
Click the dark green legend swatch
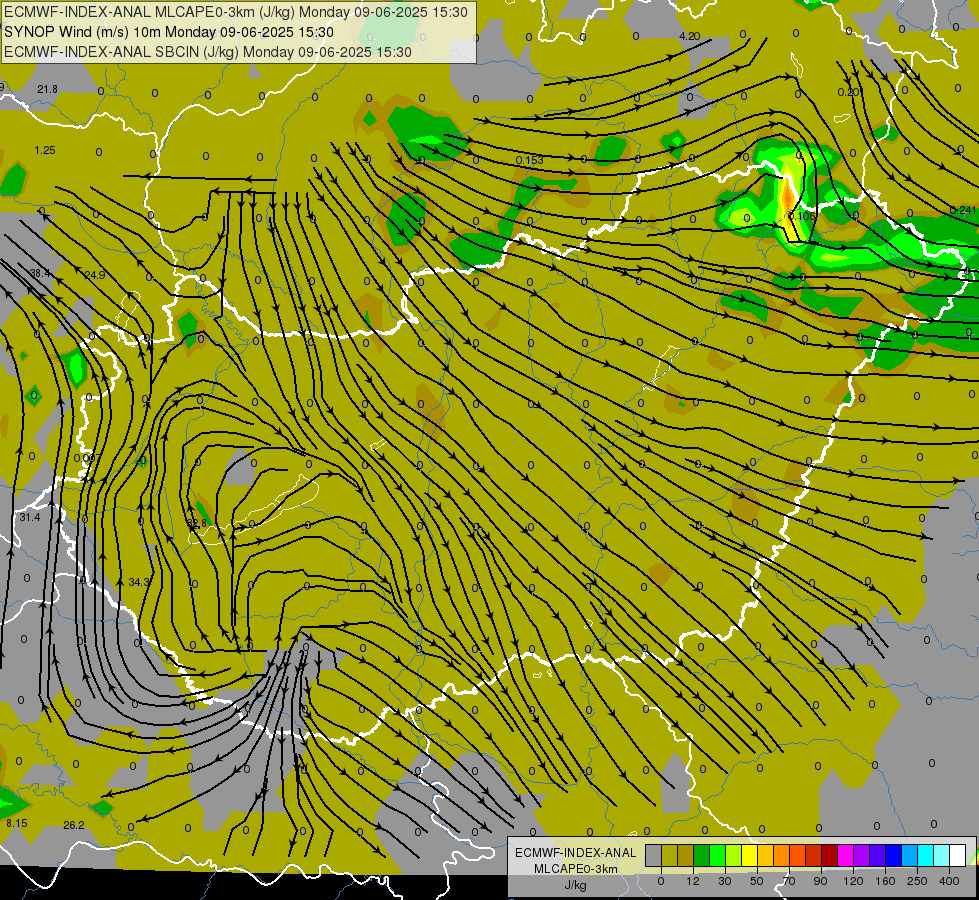pos(702,855)
